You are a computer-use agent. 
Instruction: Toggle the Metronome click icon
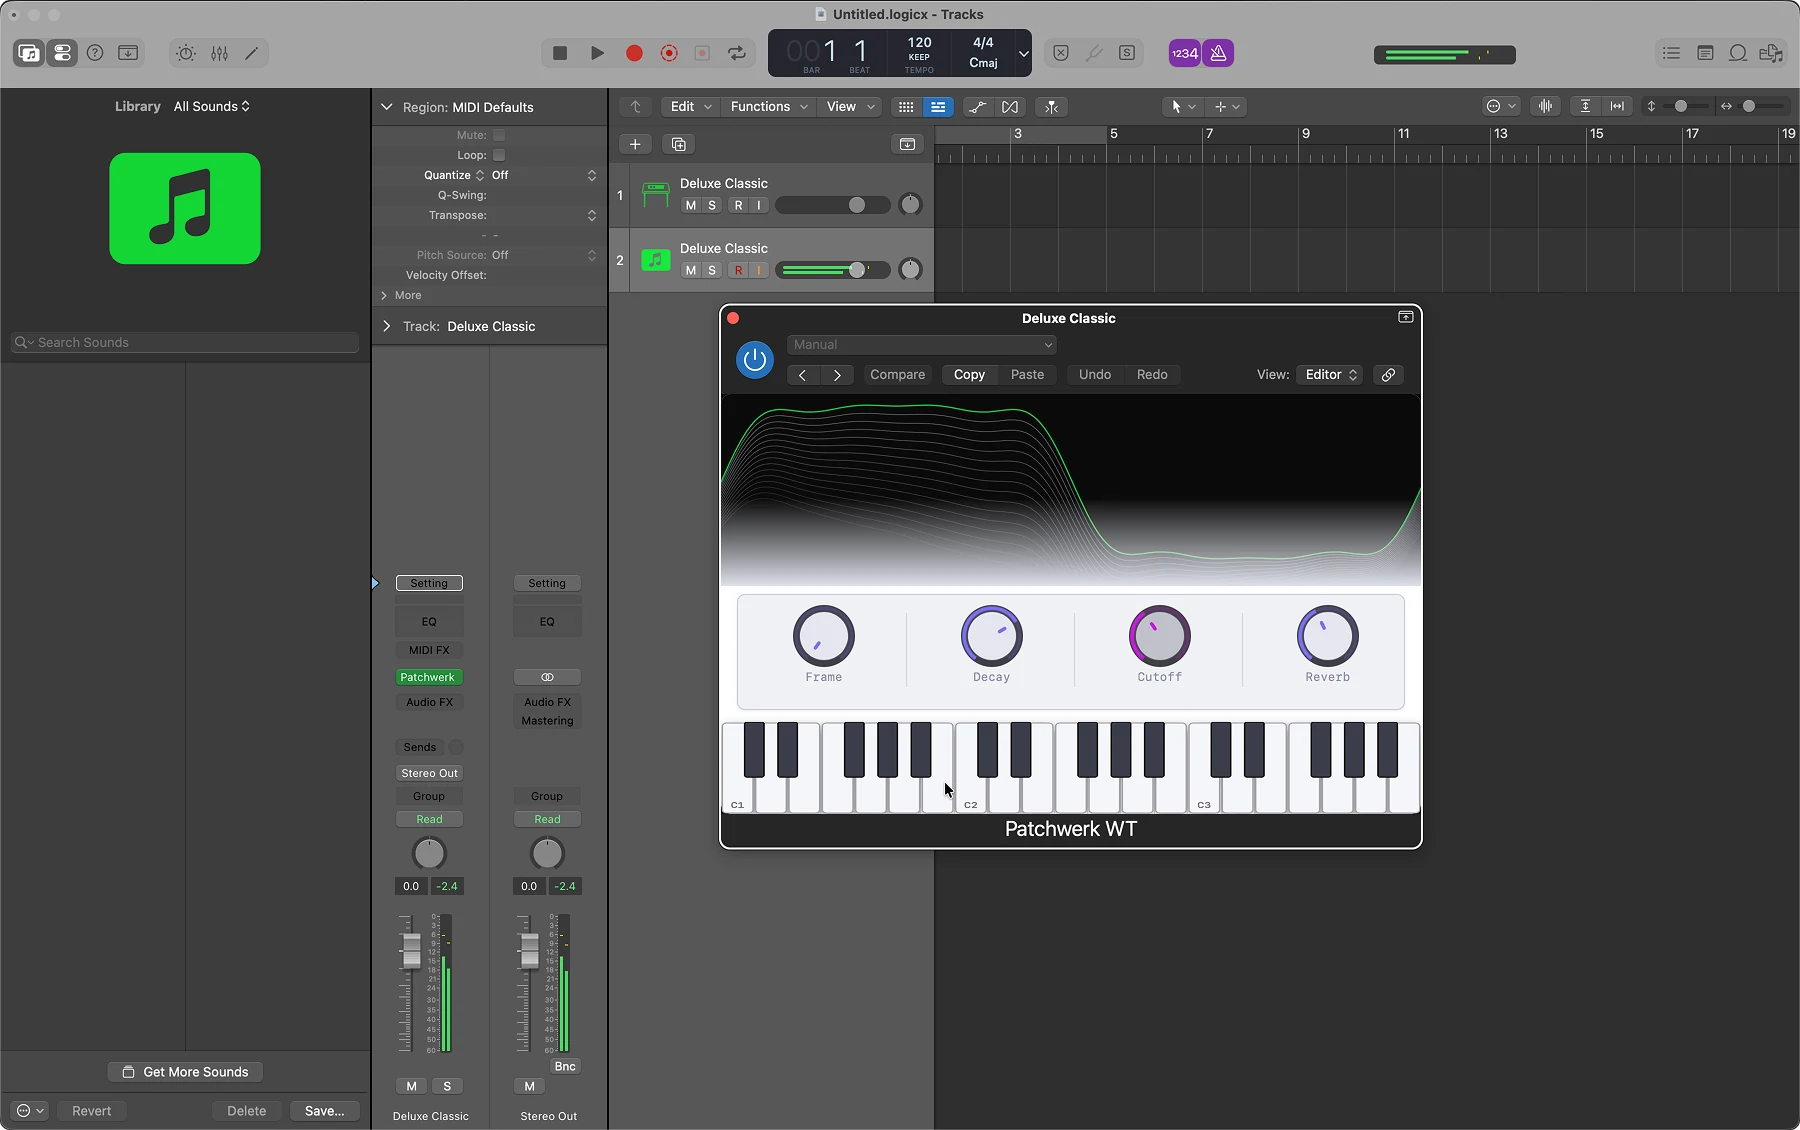[1218, 53]
